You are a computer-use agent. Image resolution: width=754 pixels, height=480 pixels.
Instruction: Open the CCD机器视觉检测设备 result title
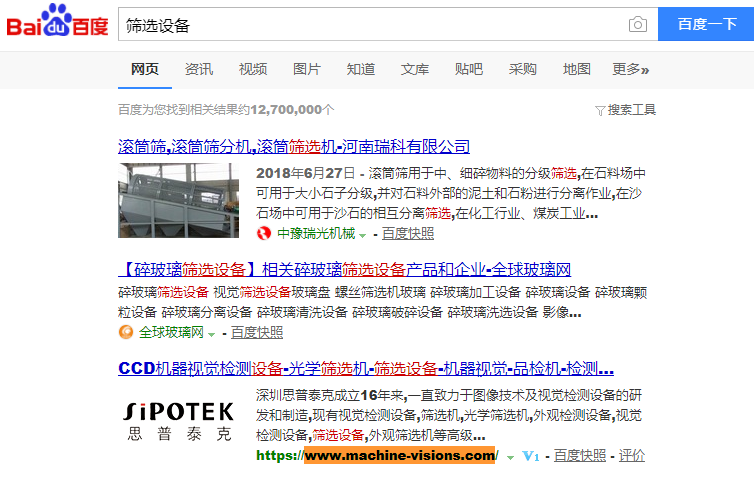(x=366, y=369)
